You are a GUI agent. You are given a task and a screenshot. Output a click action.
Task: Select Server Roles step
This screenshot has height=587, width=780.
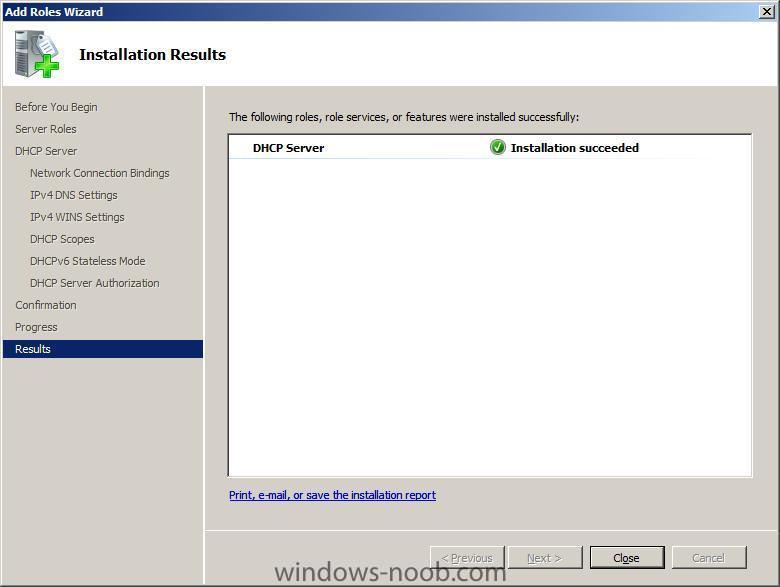[46, 129]
